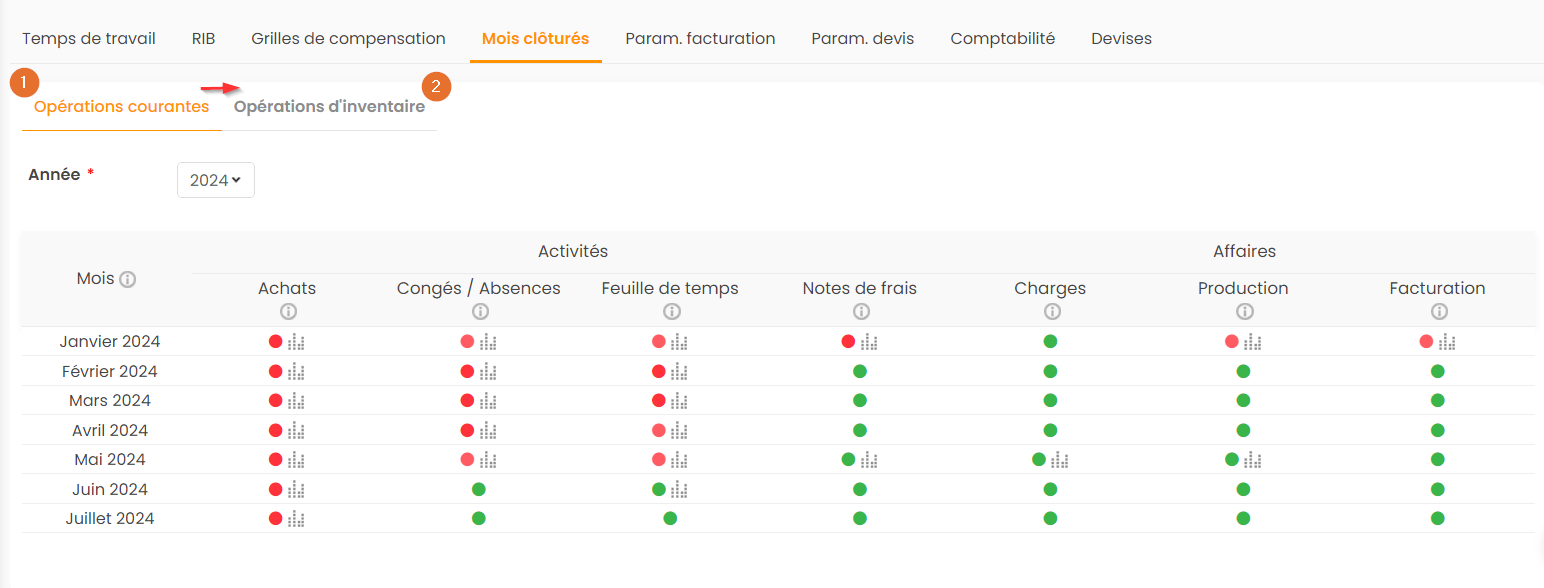Click info icon under Production column

pos(1244,311)
